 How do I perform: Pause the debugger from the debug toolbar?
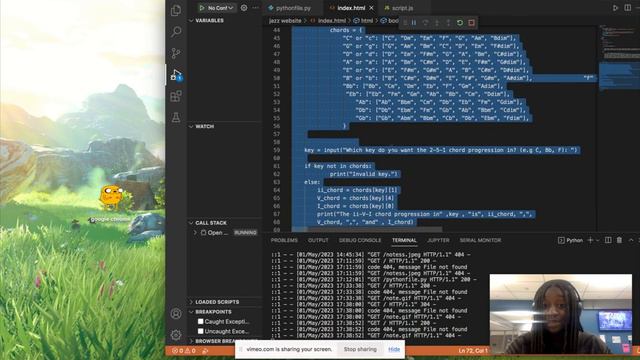(414, 23)
